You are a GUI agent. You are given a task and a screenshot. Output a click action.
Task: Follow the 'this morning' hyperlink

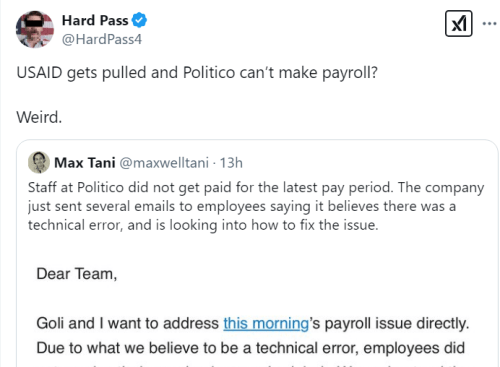[x=266, y=323]
